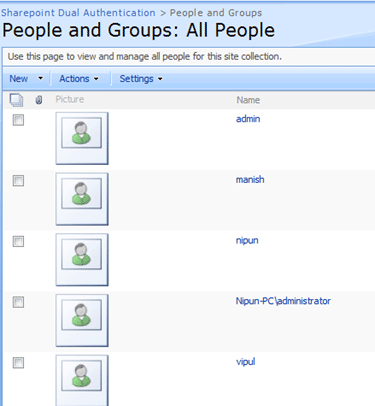Open the manish user picture
375x406 pixels.
(82, 199)
